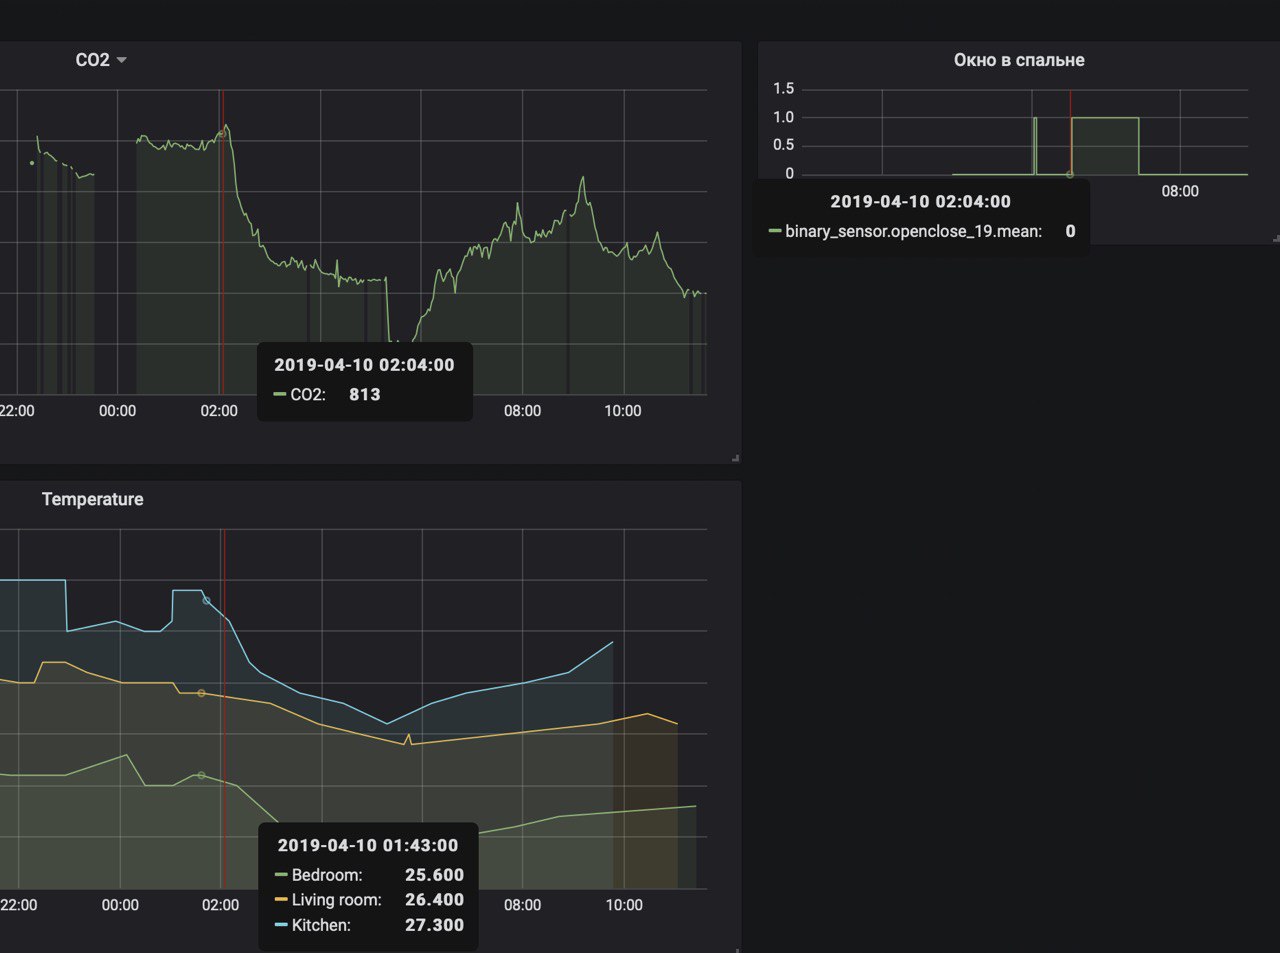Click the 02:00 label on CO2 time axis
Viewport: 1280px width, 953px height.
(x=219, y=410)
